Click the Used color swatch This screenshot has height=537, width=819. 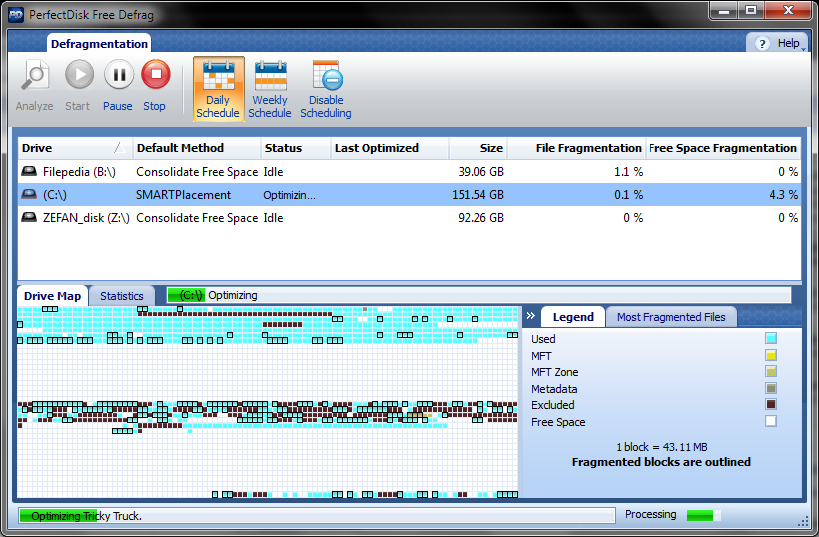click(770, 338)
